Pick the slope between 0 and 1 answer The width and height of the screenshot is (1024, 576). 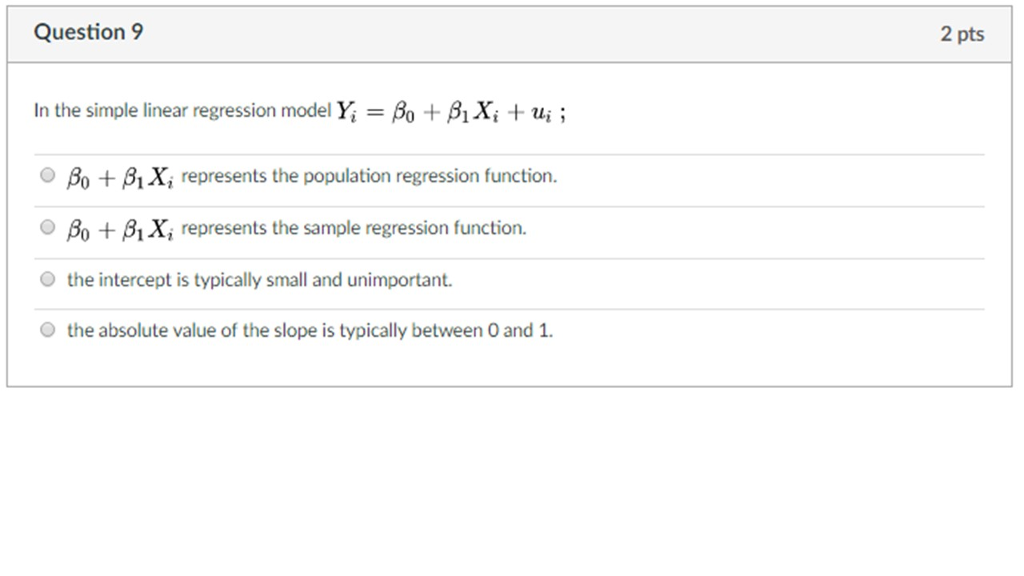[x=46, y=328]
